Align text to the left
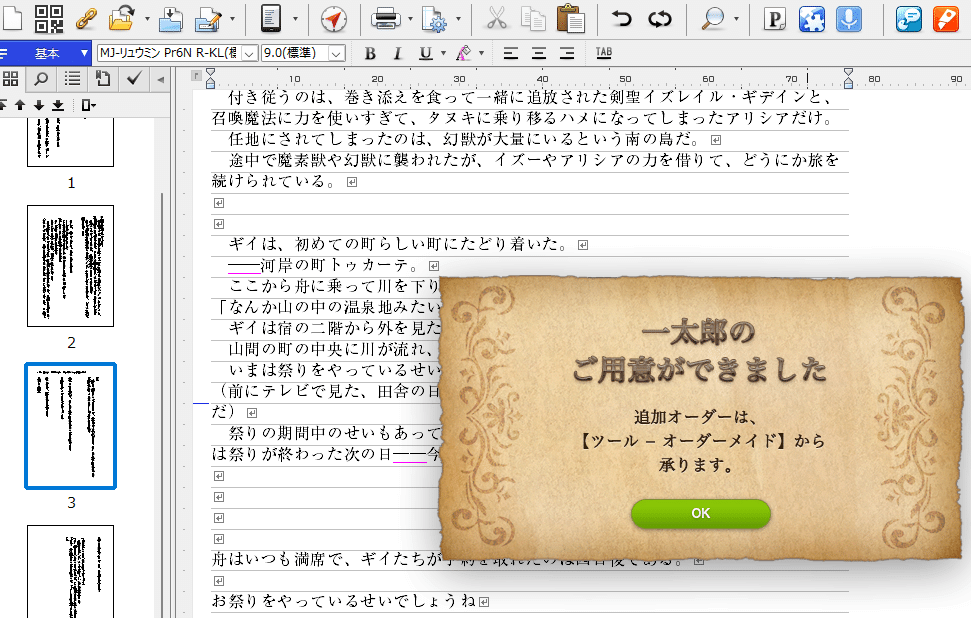Screen dimensions: 971x618 point(511,54)
